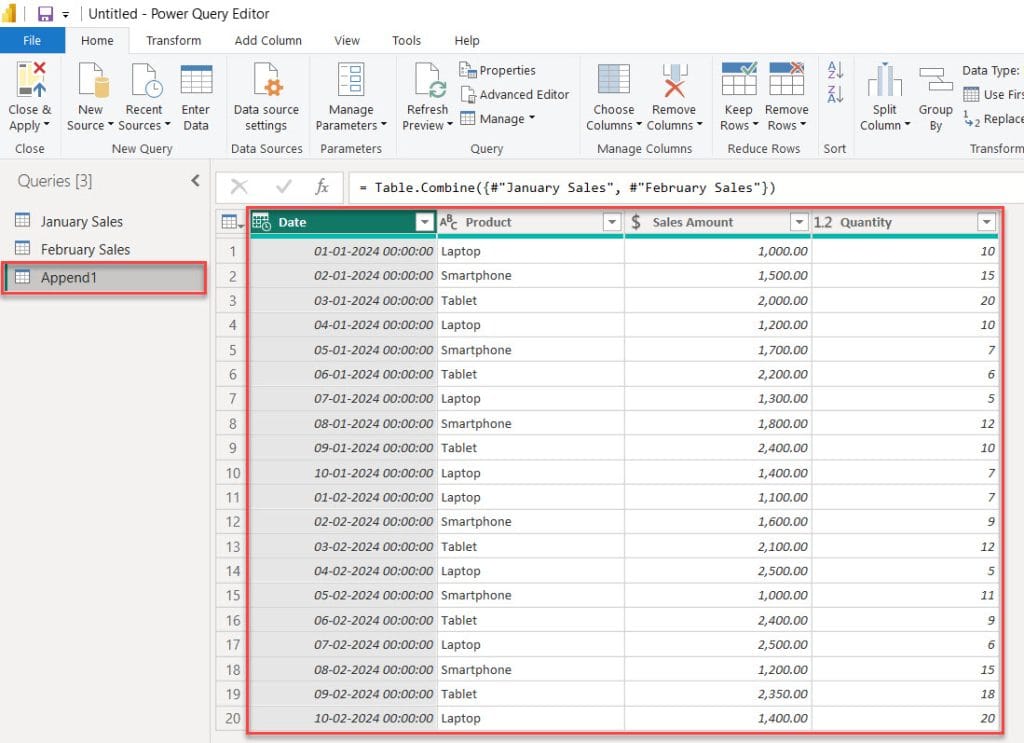Click Sales Amount currency type icon
This screenshot has height=743, width=1024.
pos(636,222)
